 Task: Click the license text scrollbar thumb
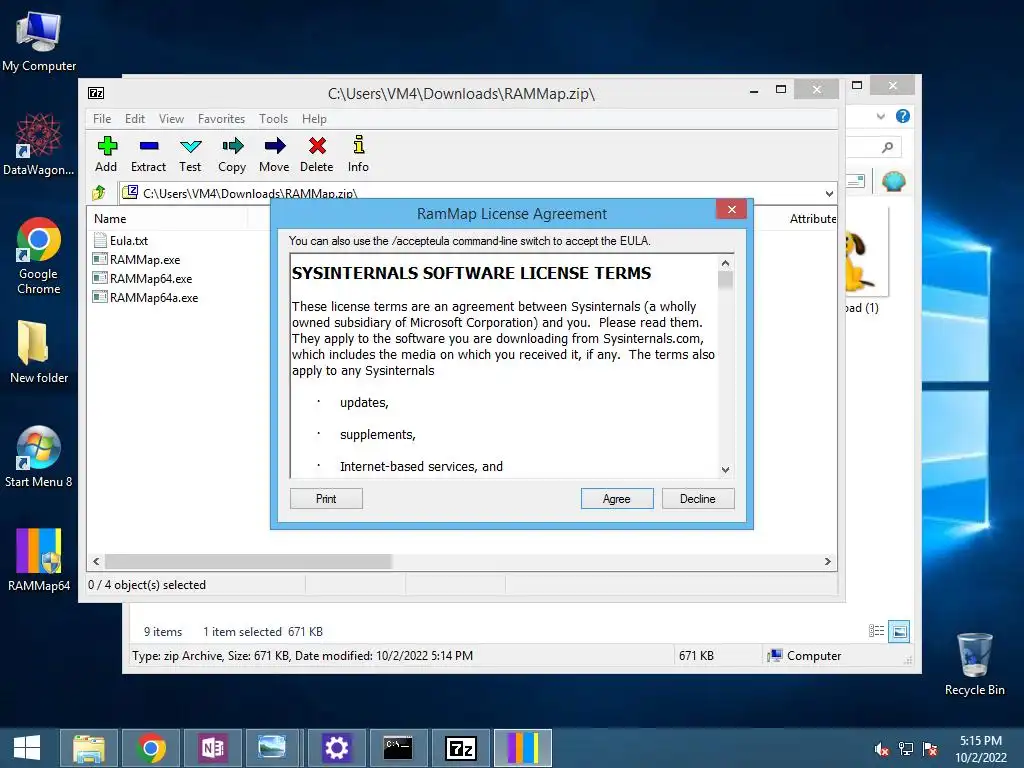[725, 280]
